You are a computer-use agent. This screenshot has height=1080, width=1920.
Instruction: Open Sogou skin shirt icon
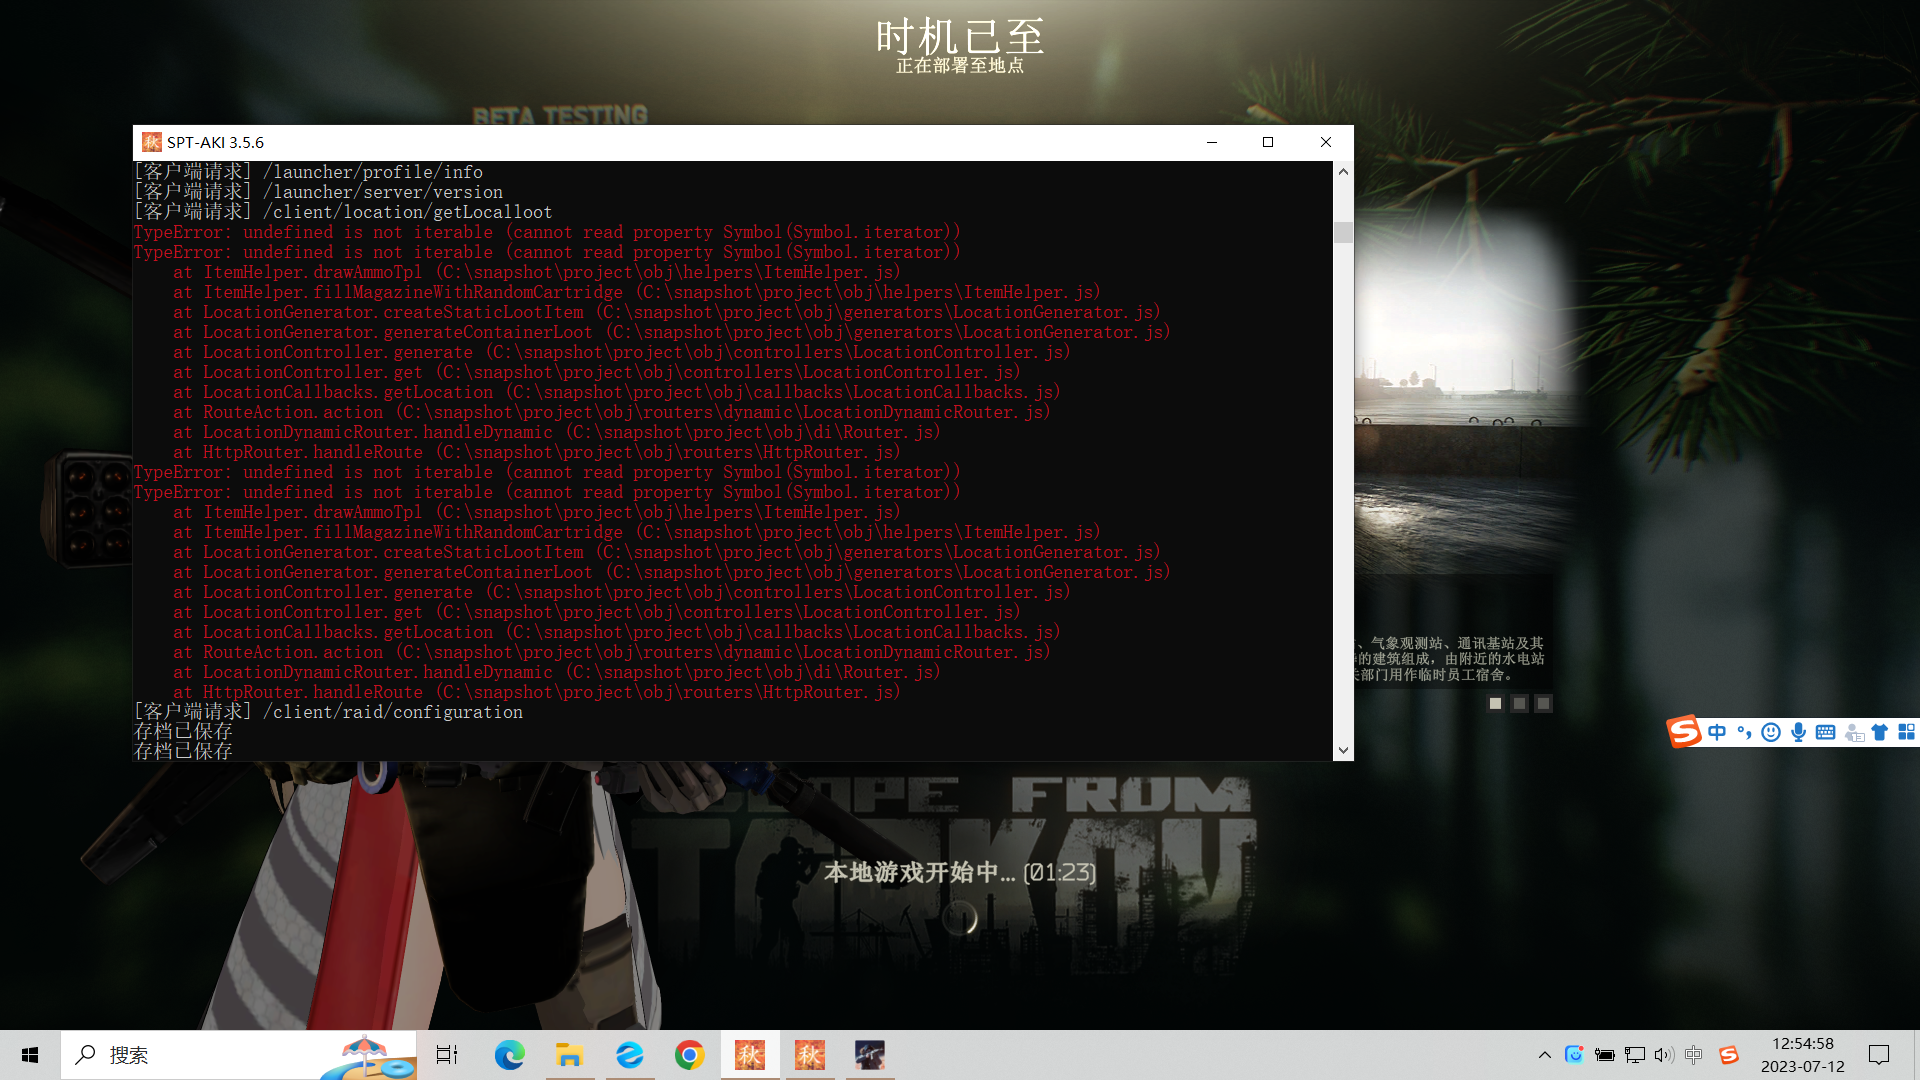point(1879,732)
